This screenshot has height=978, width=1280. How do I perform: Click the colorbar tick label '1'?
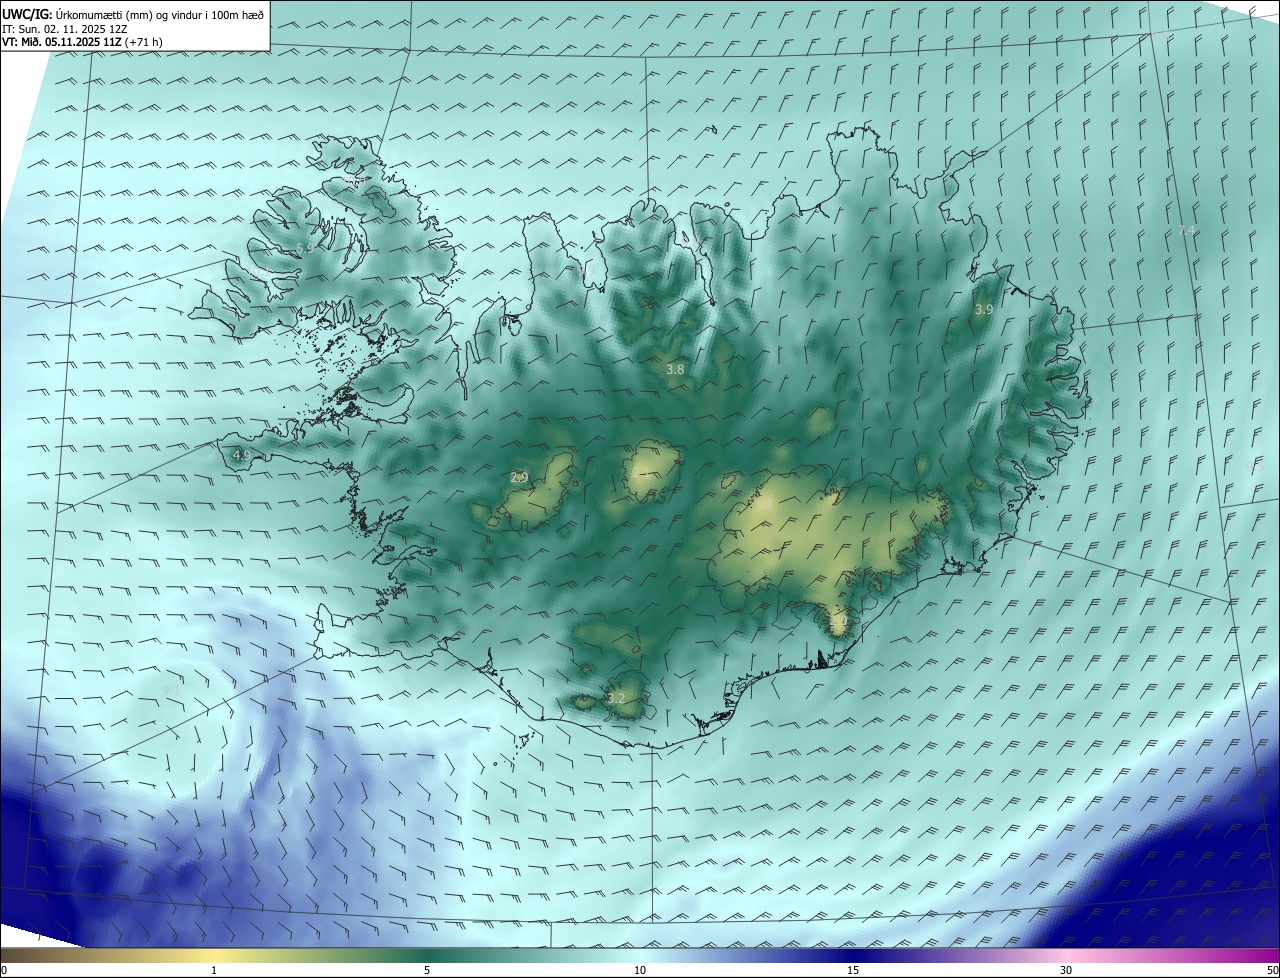[214, 970]
